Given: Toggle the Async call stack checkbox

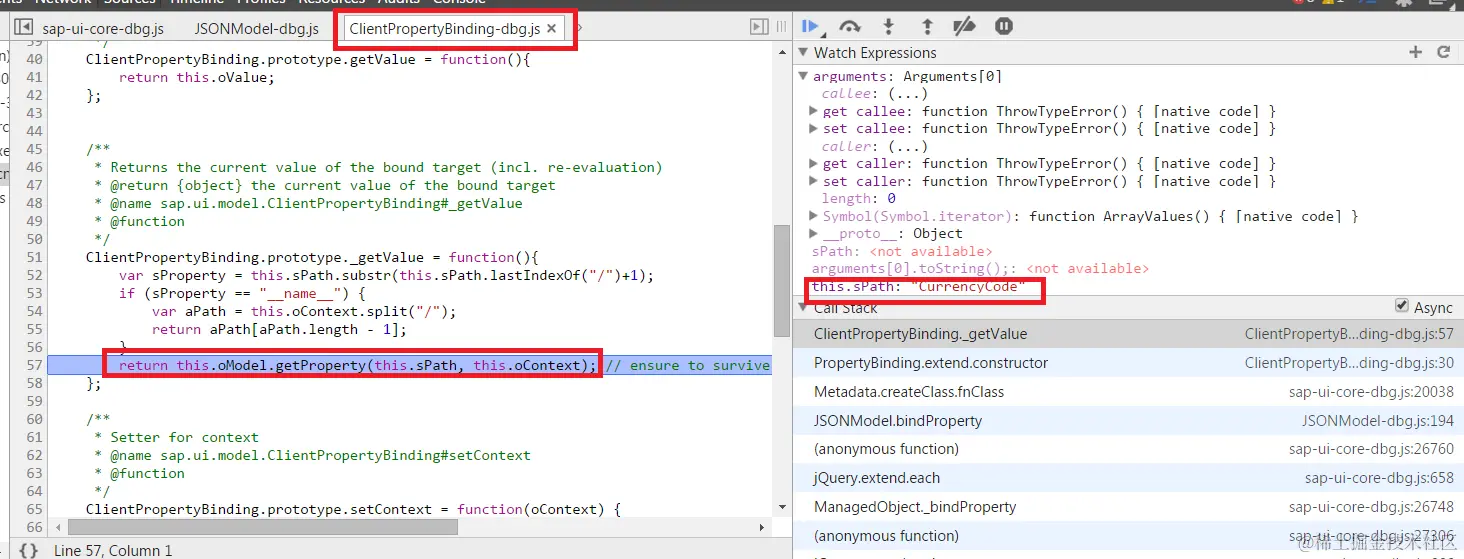Looking at the screenshot, I should coord(1401,307).
